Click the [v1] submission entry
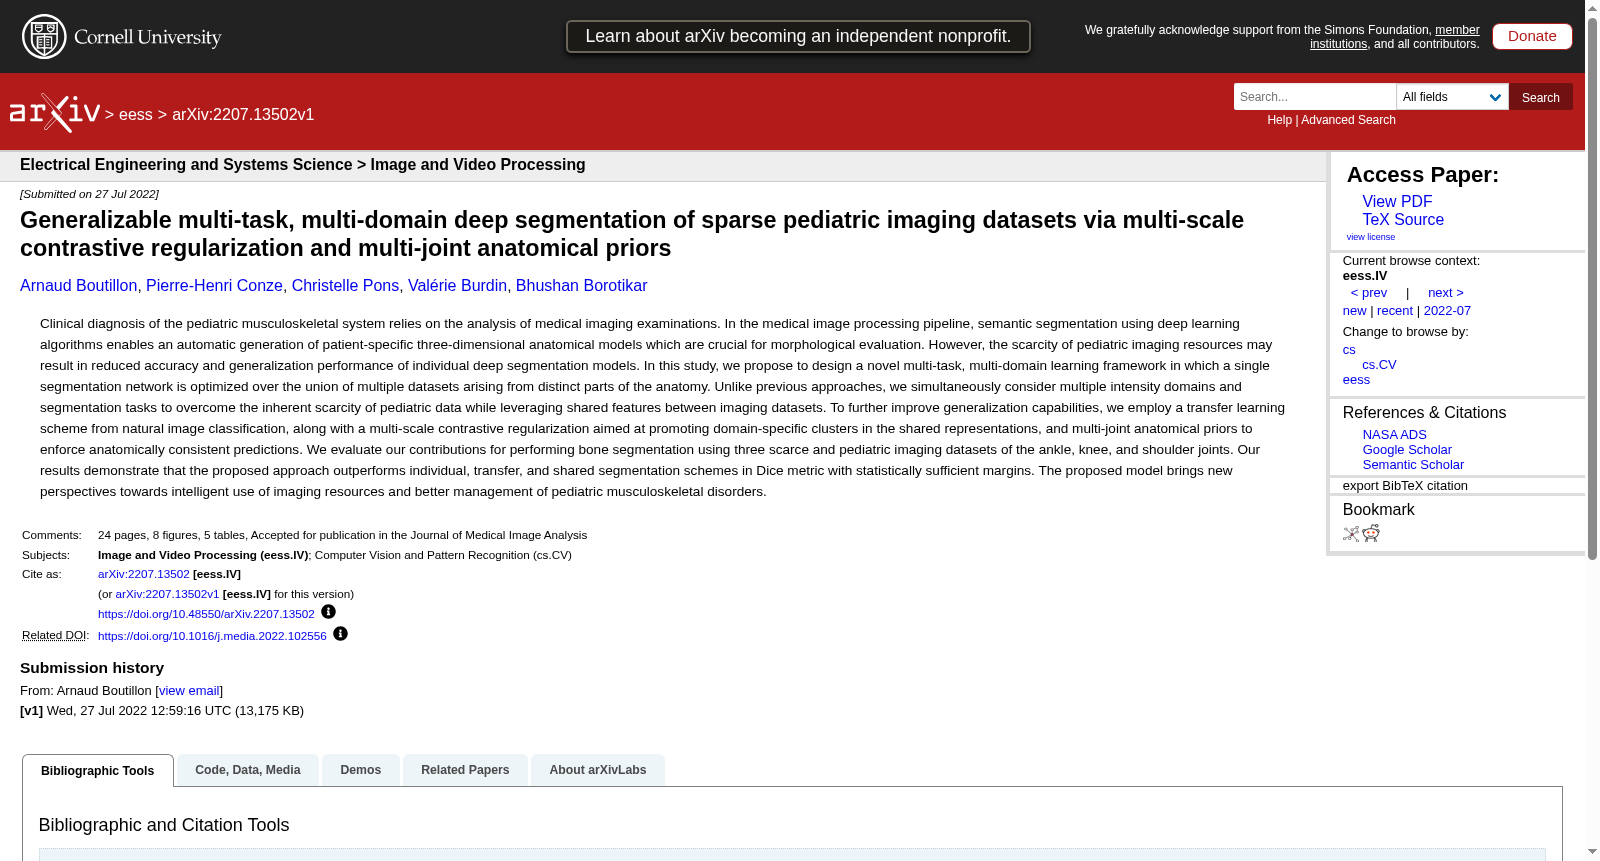 click(x=162, y=711)
